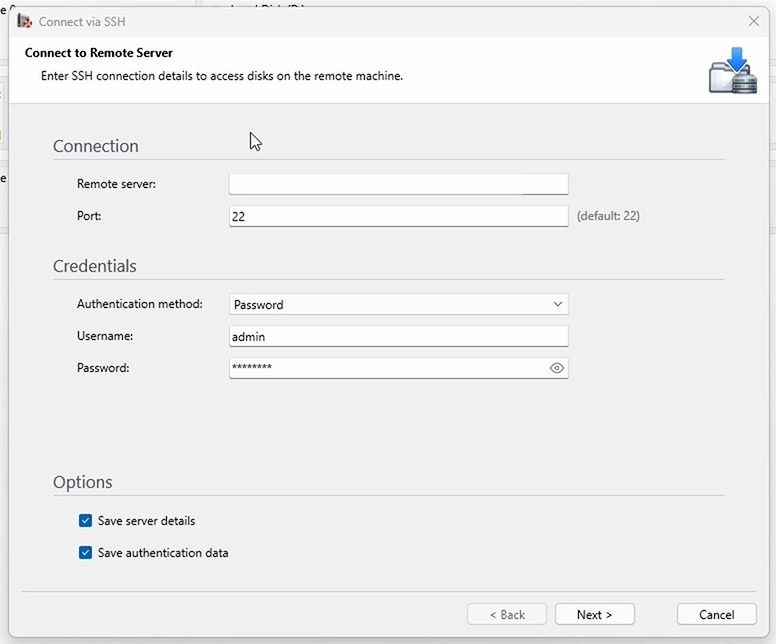Click the "Username:" label
This screenshot has height=644, width=776.
[105, 336]
